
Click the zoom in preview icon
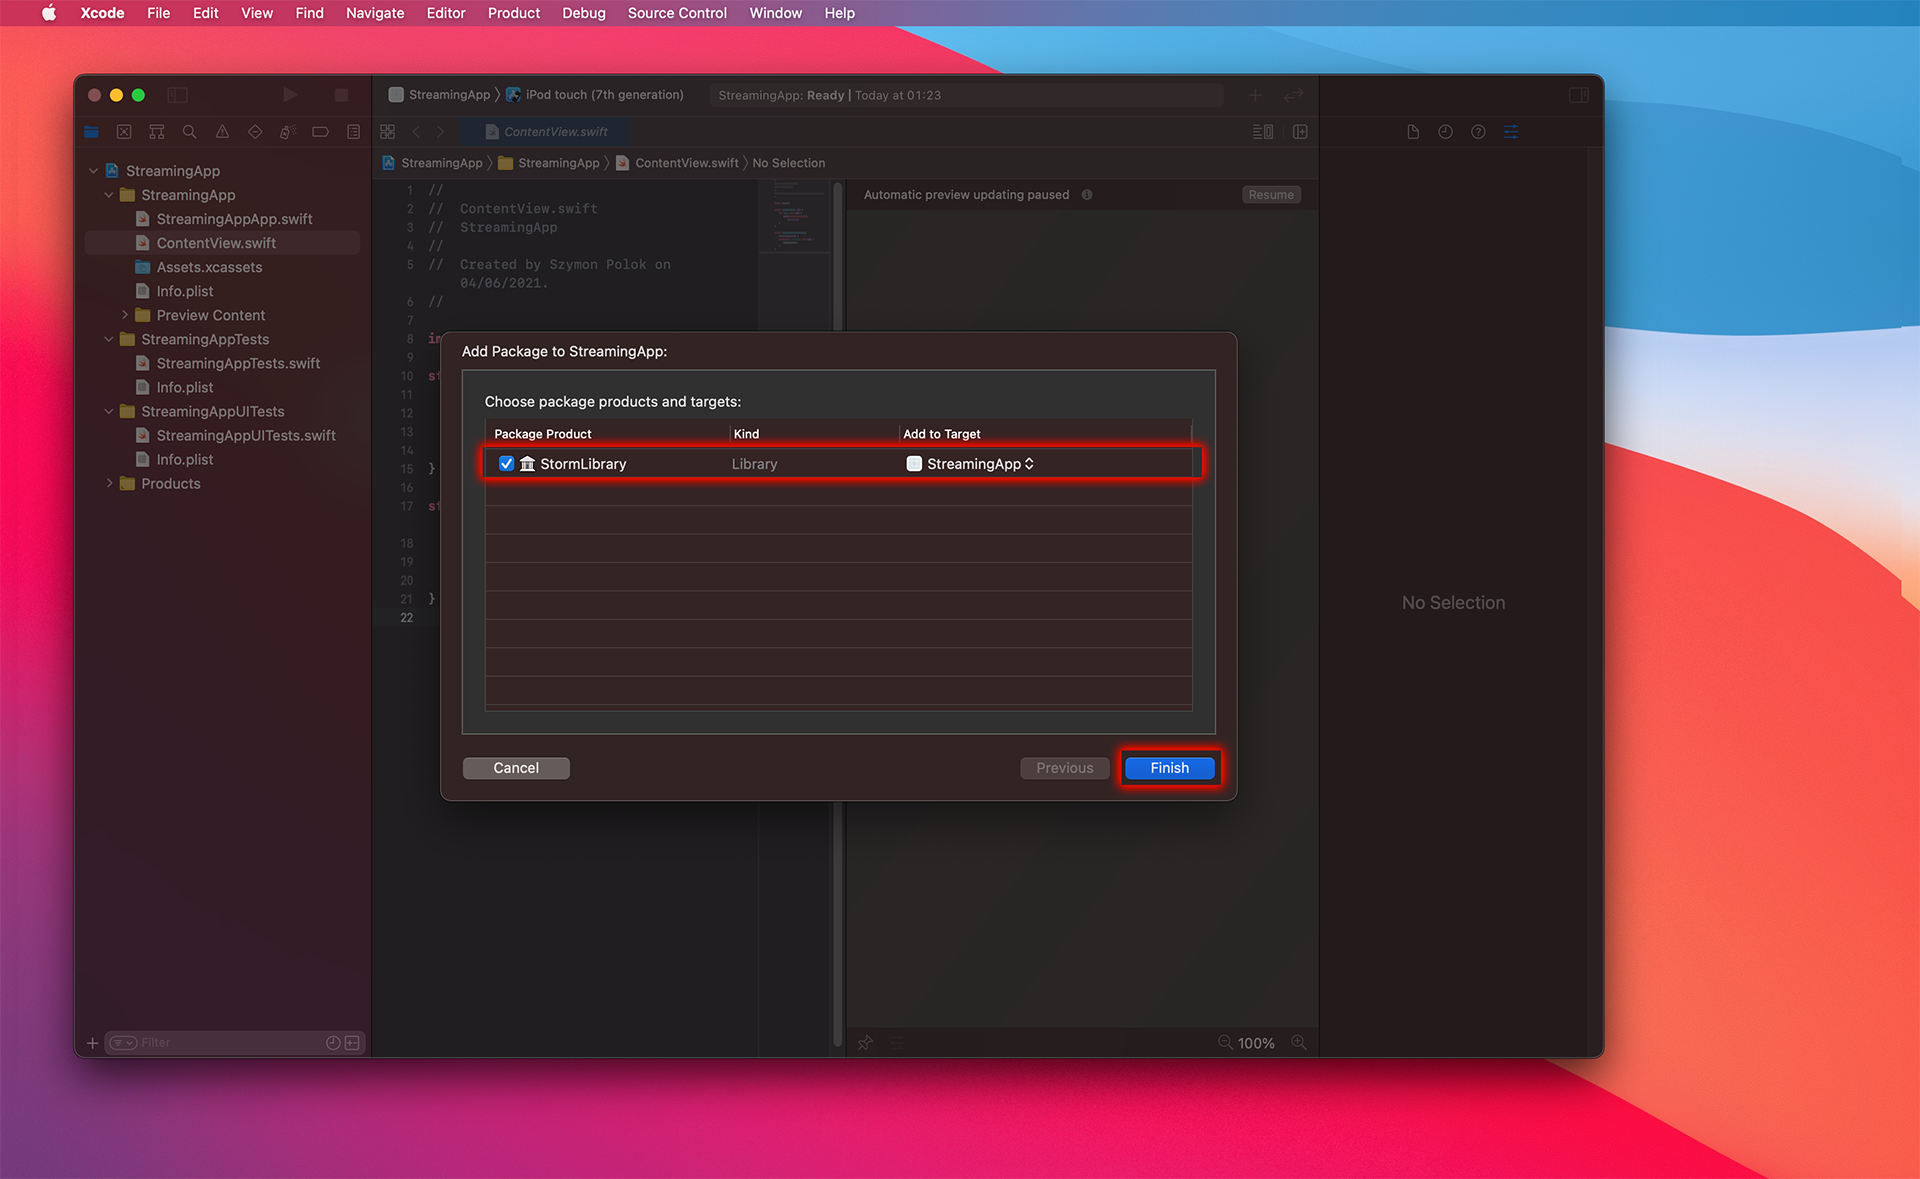point(1298,1042)
